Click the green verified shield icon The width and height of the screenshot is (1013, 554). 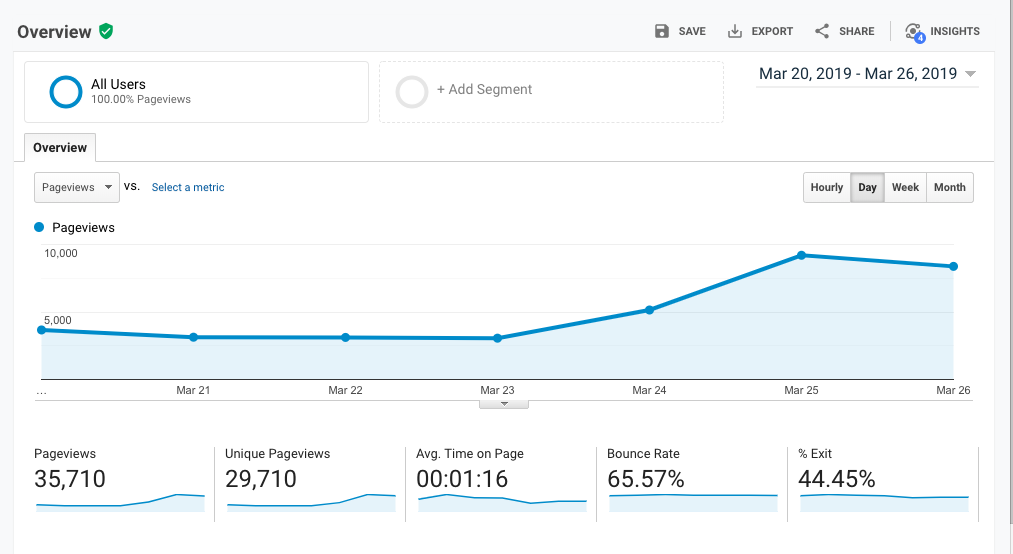(x=106, y=31)
